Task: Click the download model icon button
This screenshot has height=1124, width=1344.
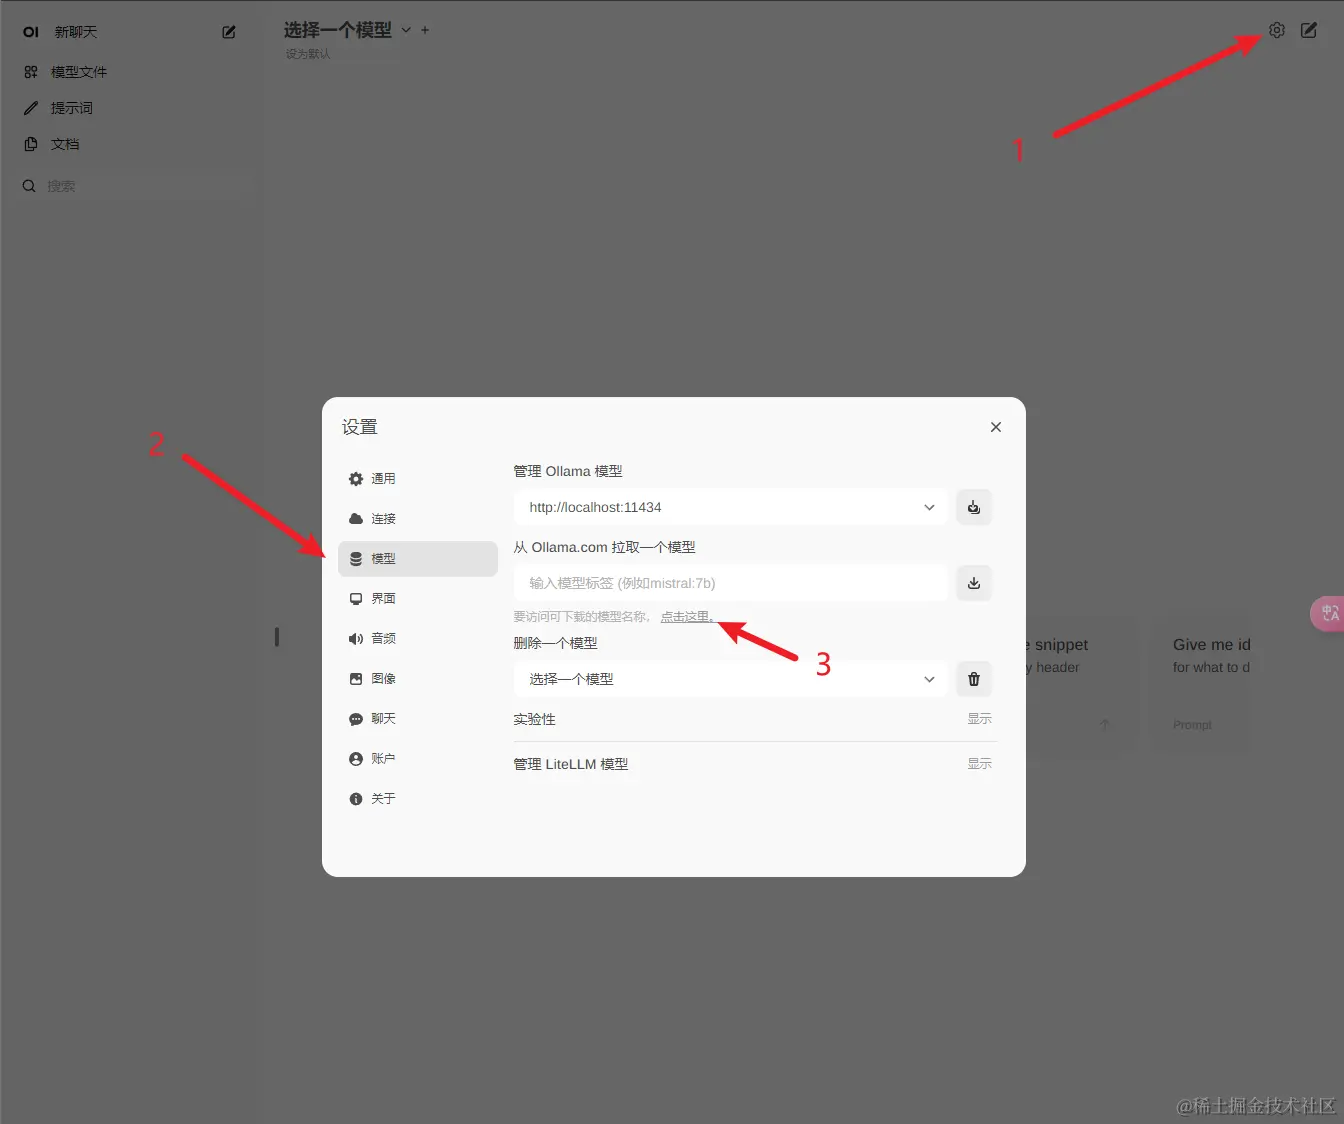Action: click(974, 583)
